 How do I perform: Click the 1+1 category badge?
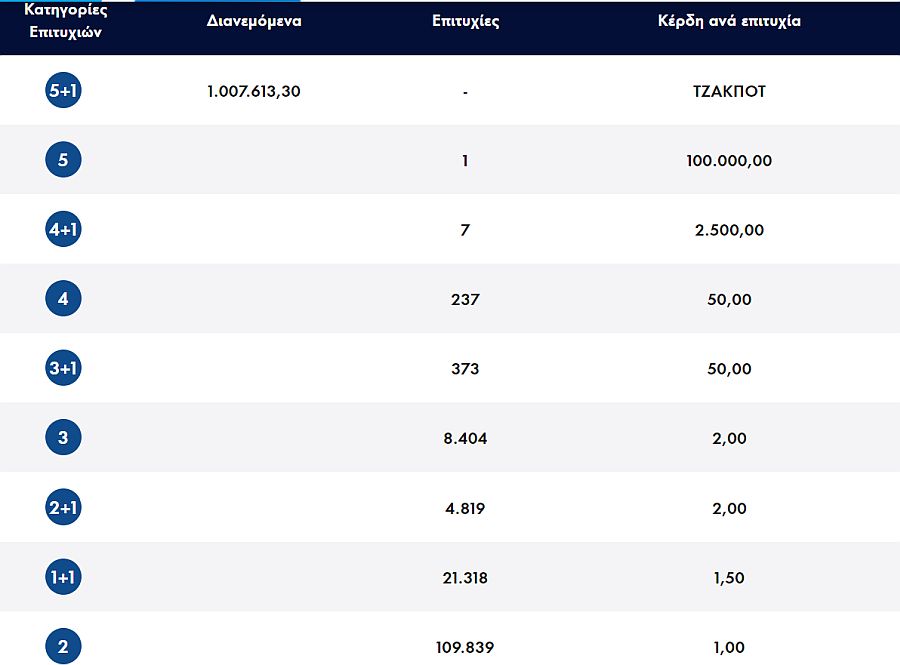pos(63,577)
